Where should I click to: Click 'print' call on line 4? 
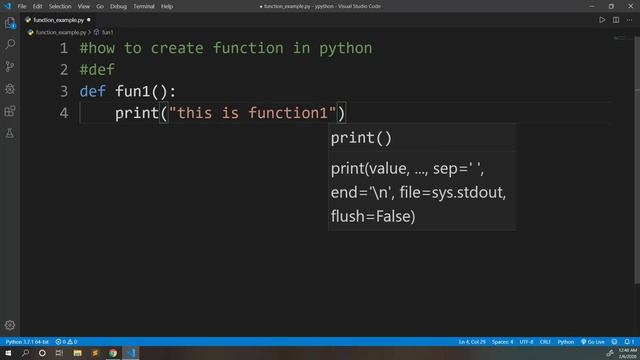[x=137, y=113]
